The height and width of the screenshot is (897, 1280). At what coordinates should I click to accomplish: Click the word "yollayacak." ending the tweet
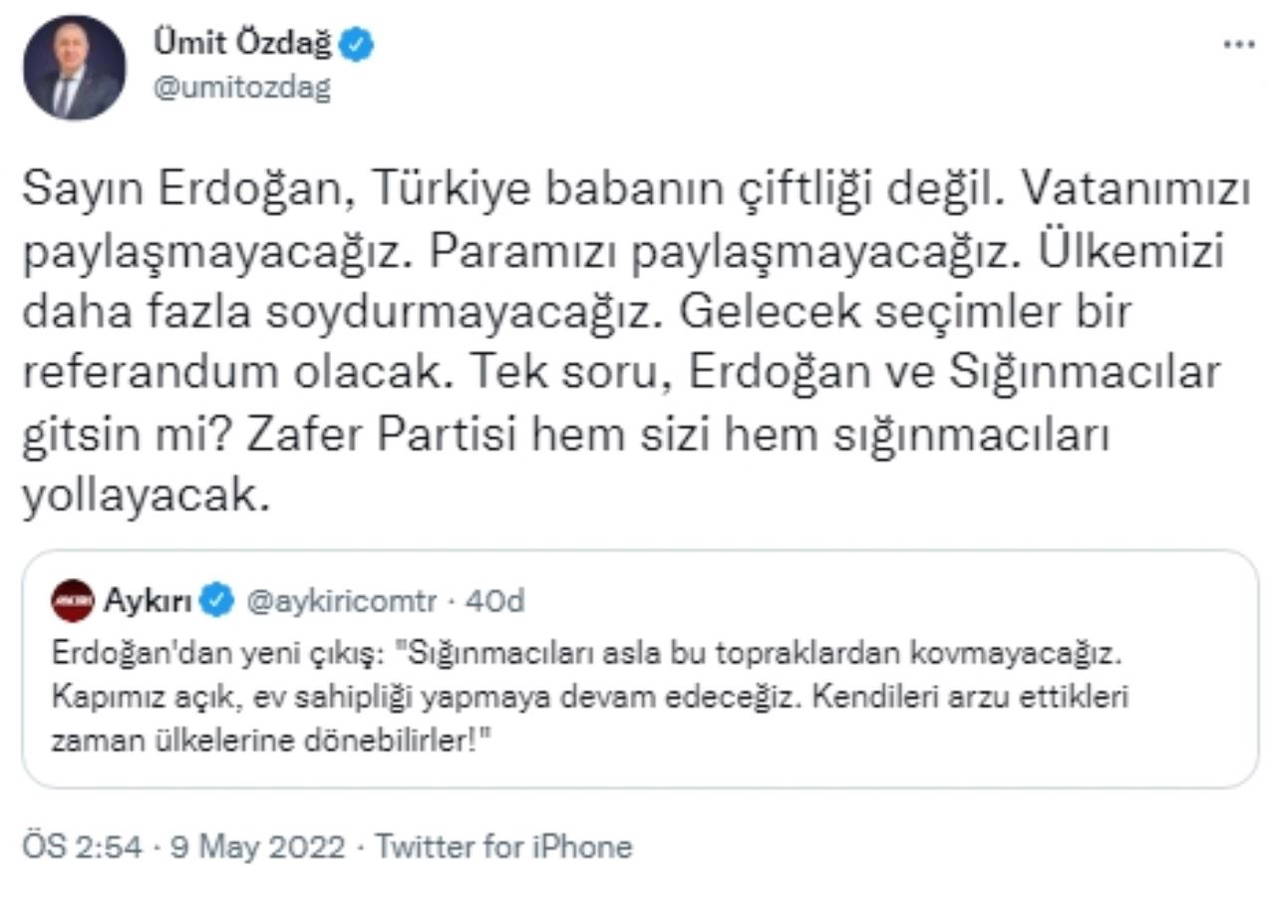click(x=146, y=496)
